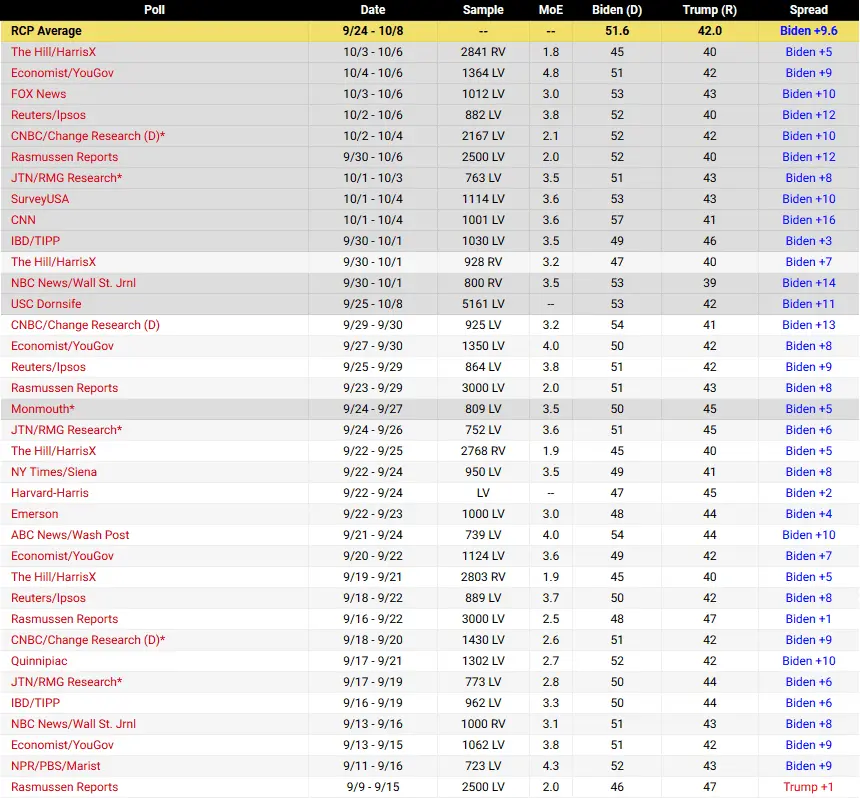Select the sample size 2803 RV
Image resolution: width=860 pixels, height=798 pixels.
483,577
